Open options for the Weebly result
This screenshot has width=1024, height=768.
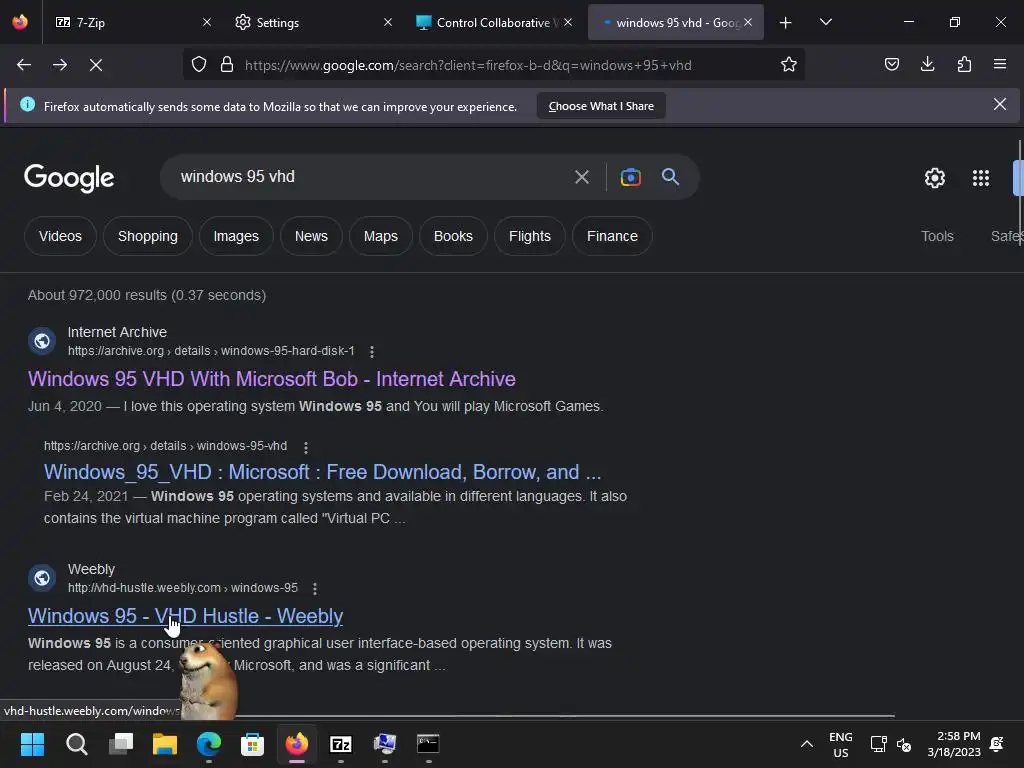click(315, 588)
